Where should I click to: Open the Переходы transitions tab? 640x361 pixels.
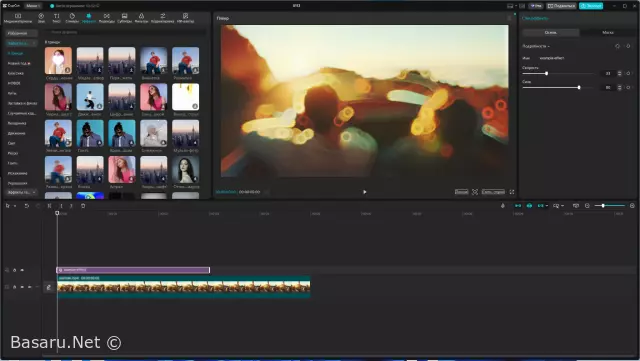(107, 18)
